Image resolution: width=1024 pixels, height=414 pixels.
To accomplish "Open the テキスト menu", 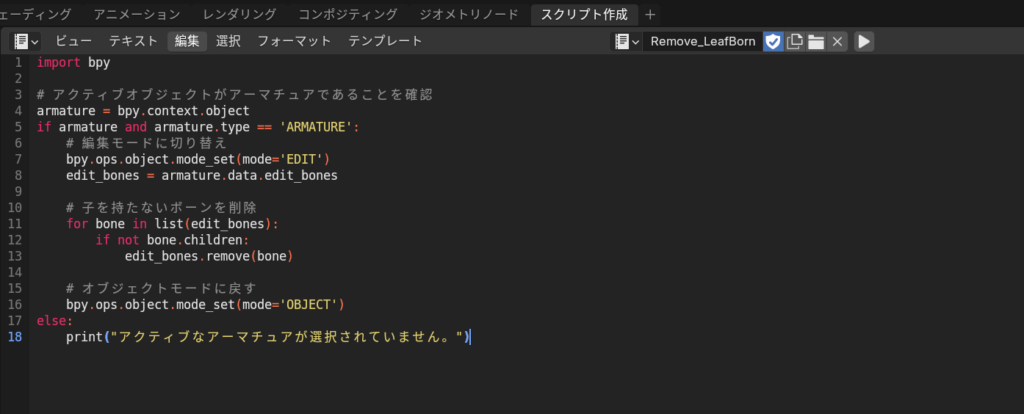I will pos(133,42).
